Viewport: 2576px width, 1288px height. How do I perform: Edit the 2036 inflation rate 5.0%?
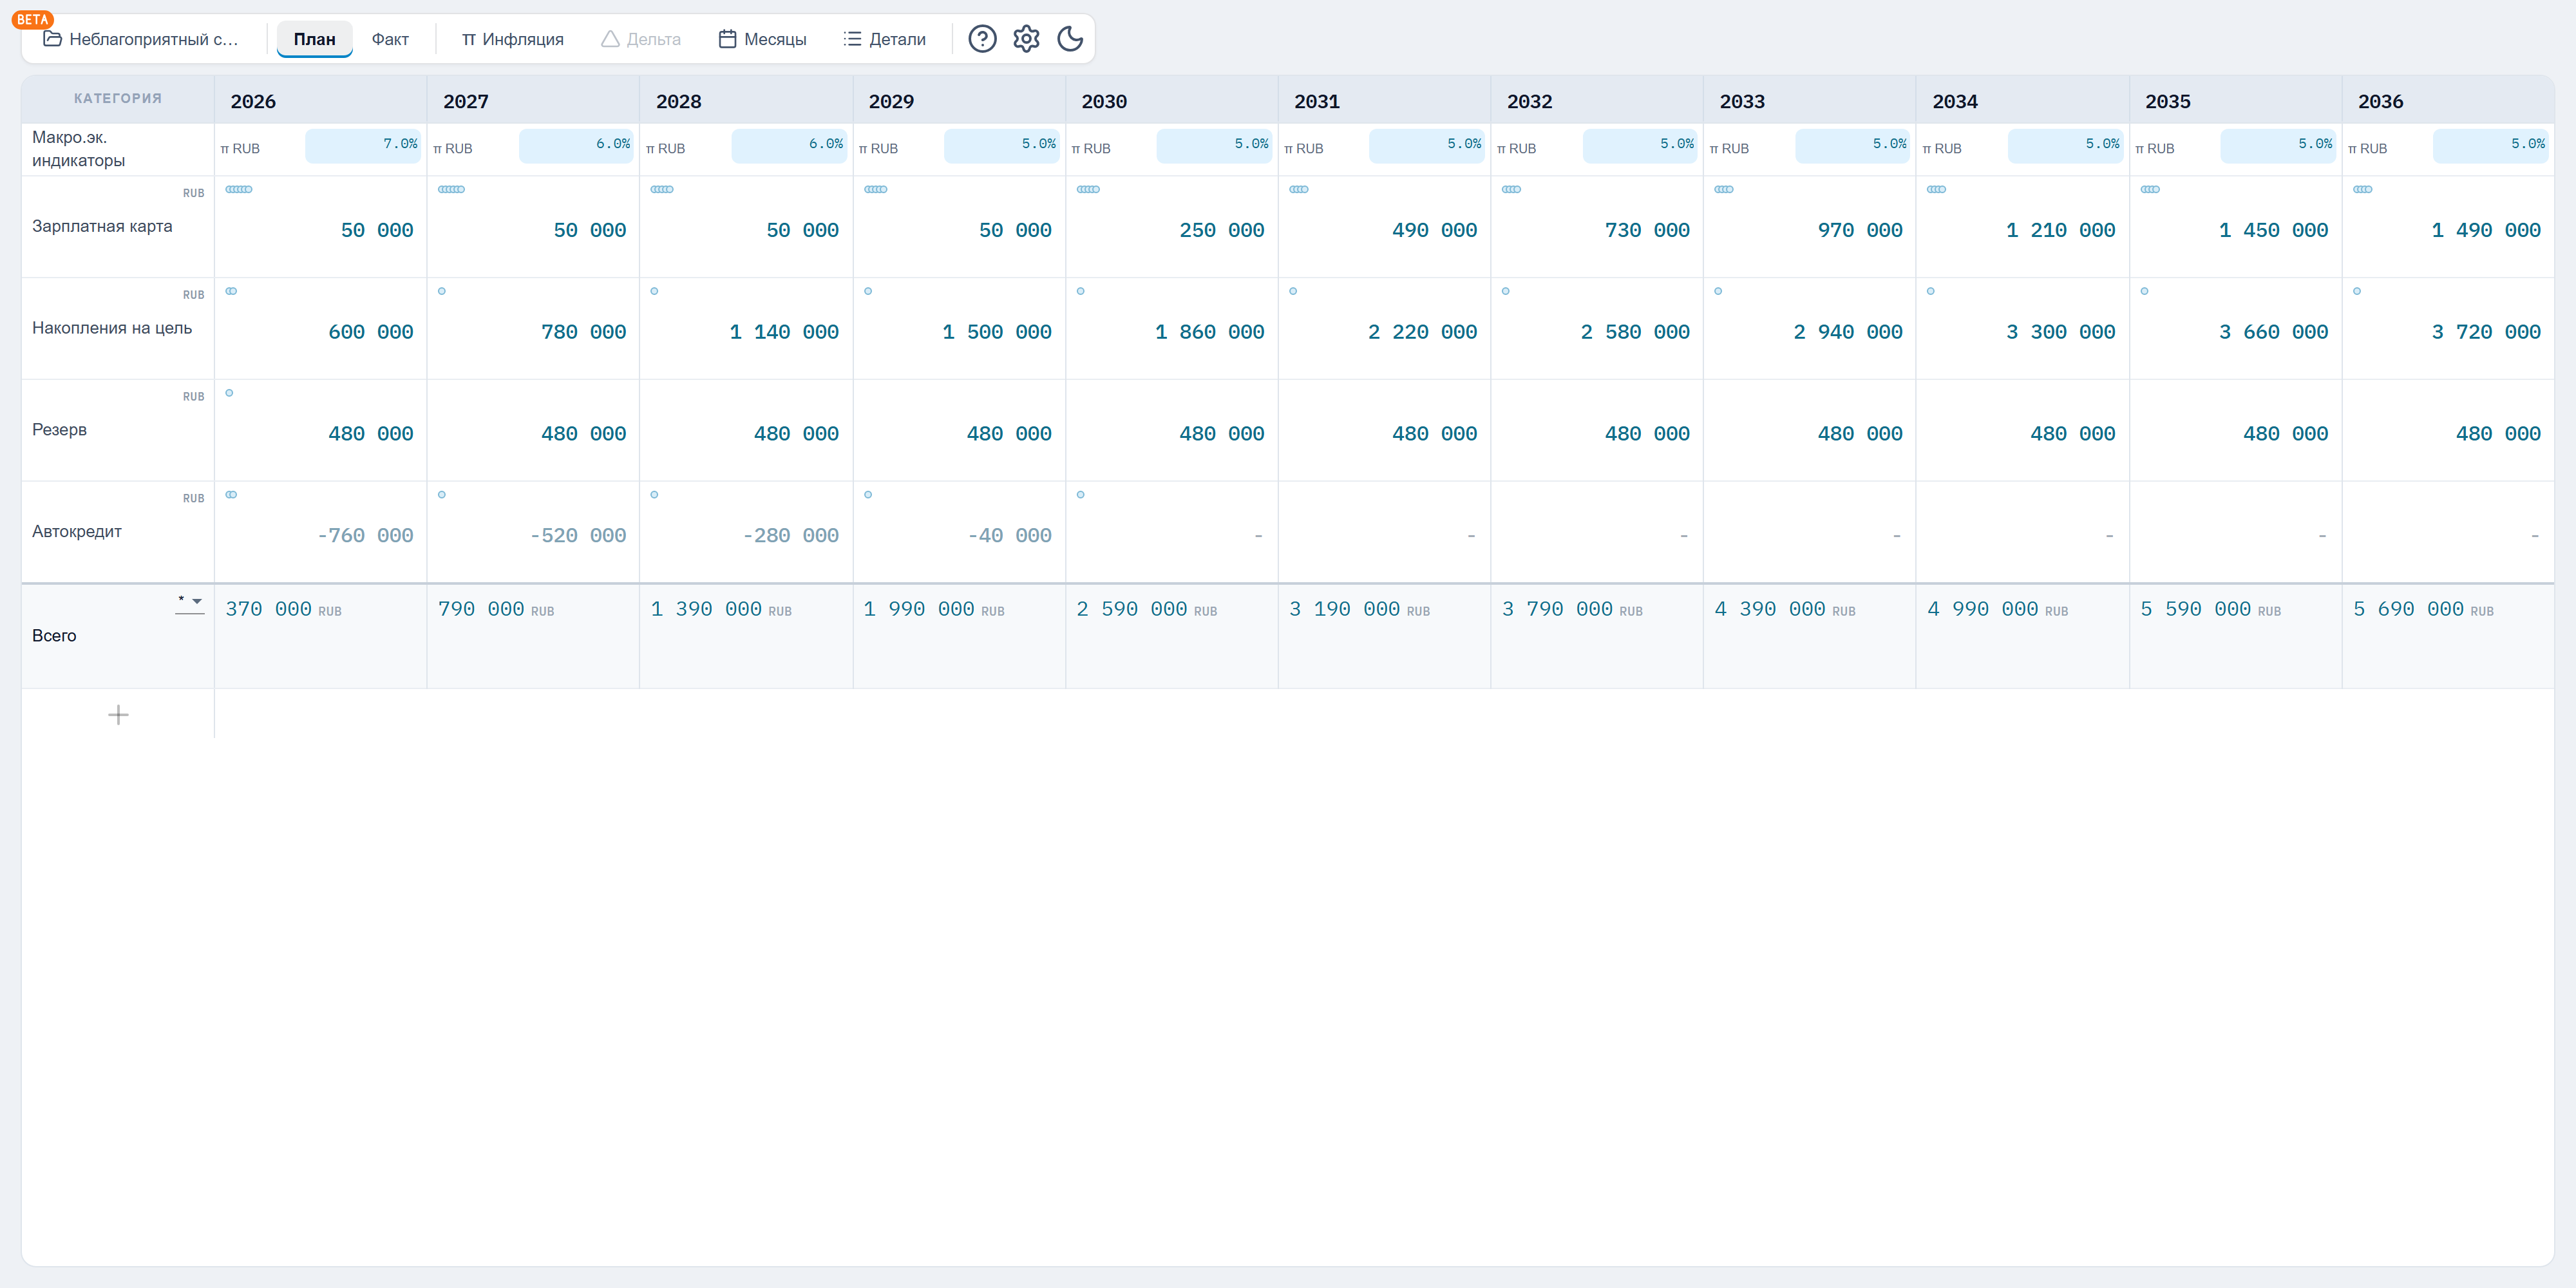coord(2490,145)
